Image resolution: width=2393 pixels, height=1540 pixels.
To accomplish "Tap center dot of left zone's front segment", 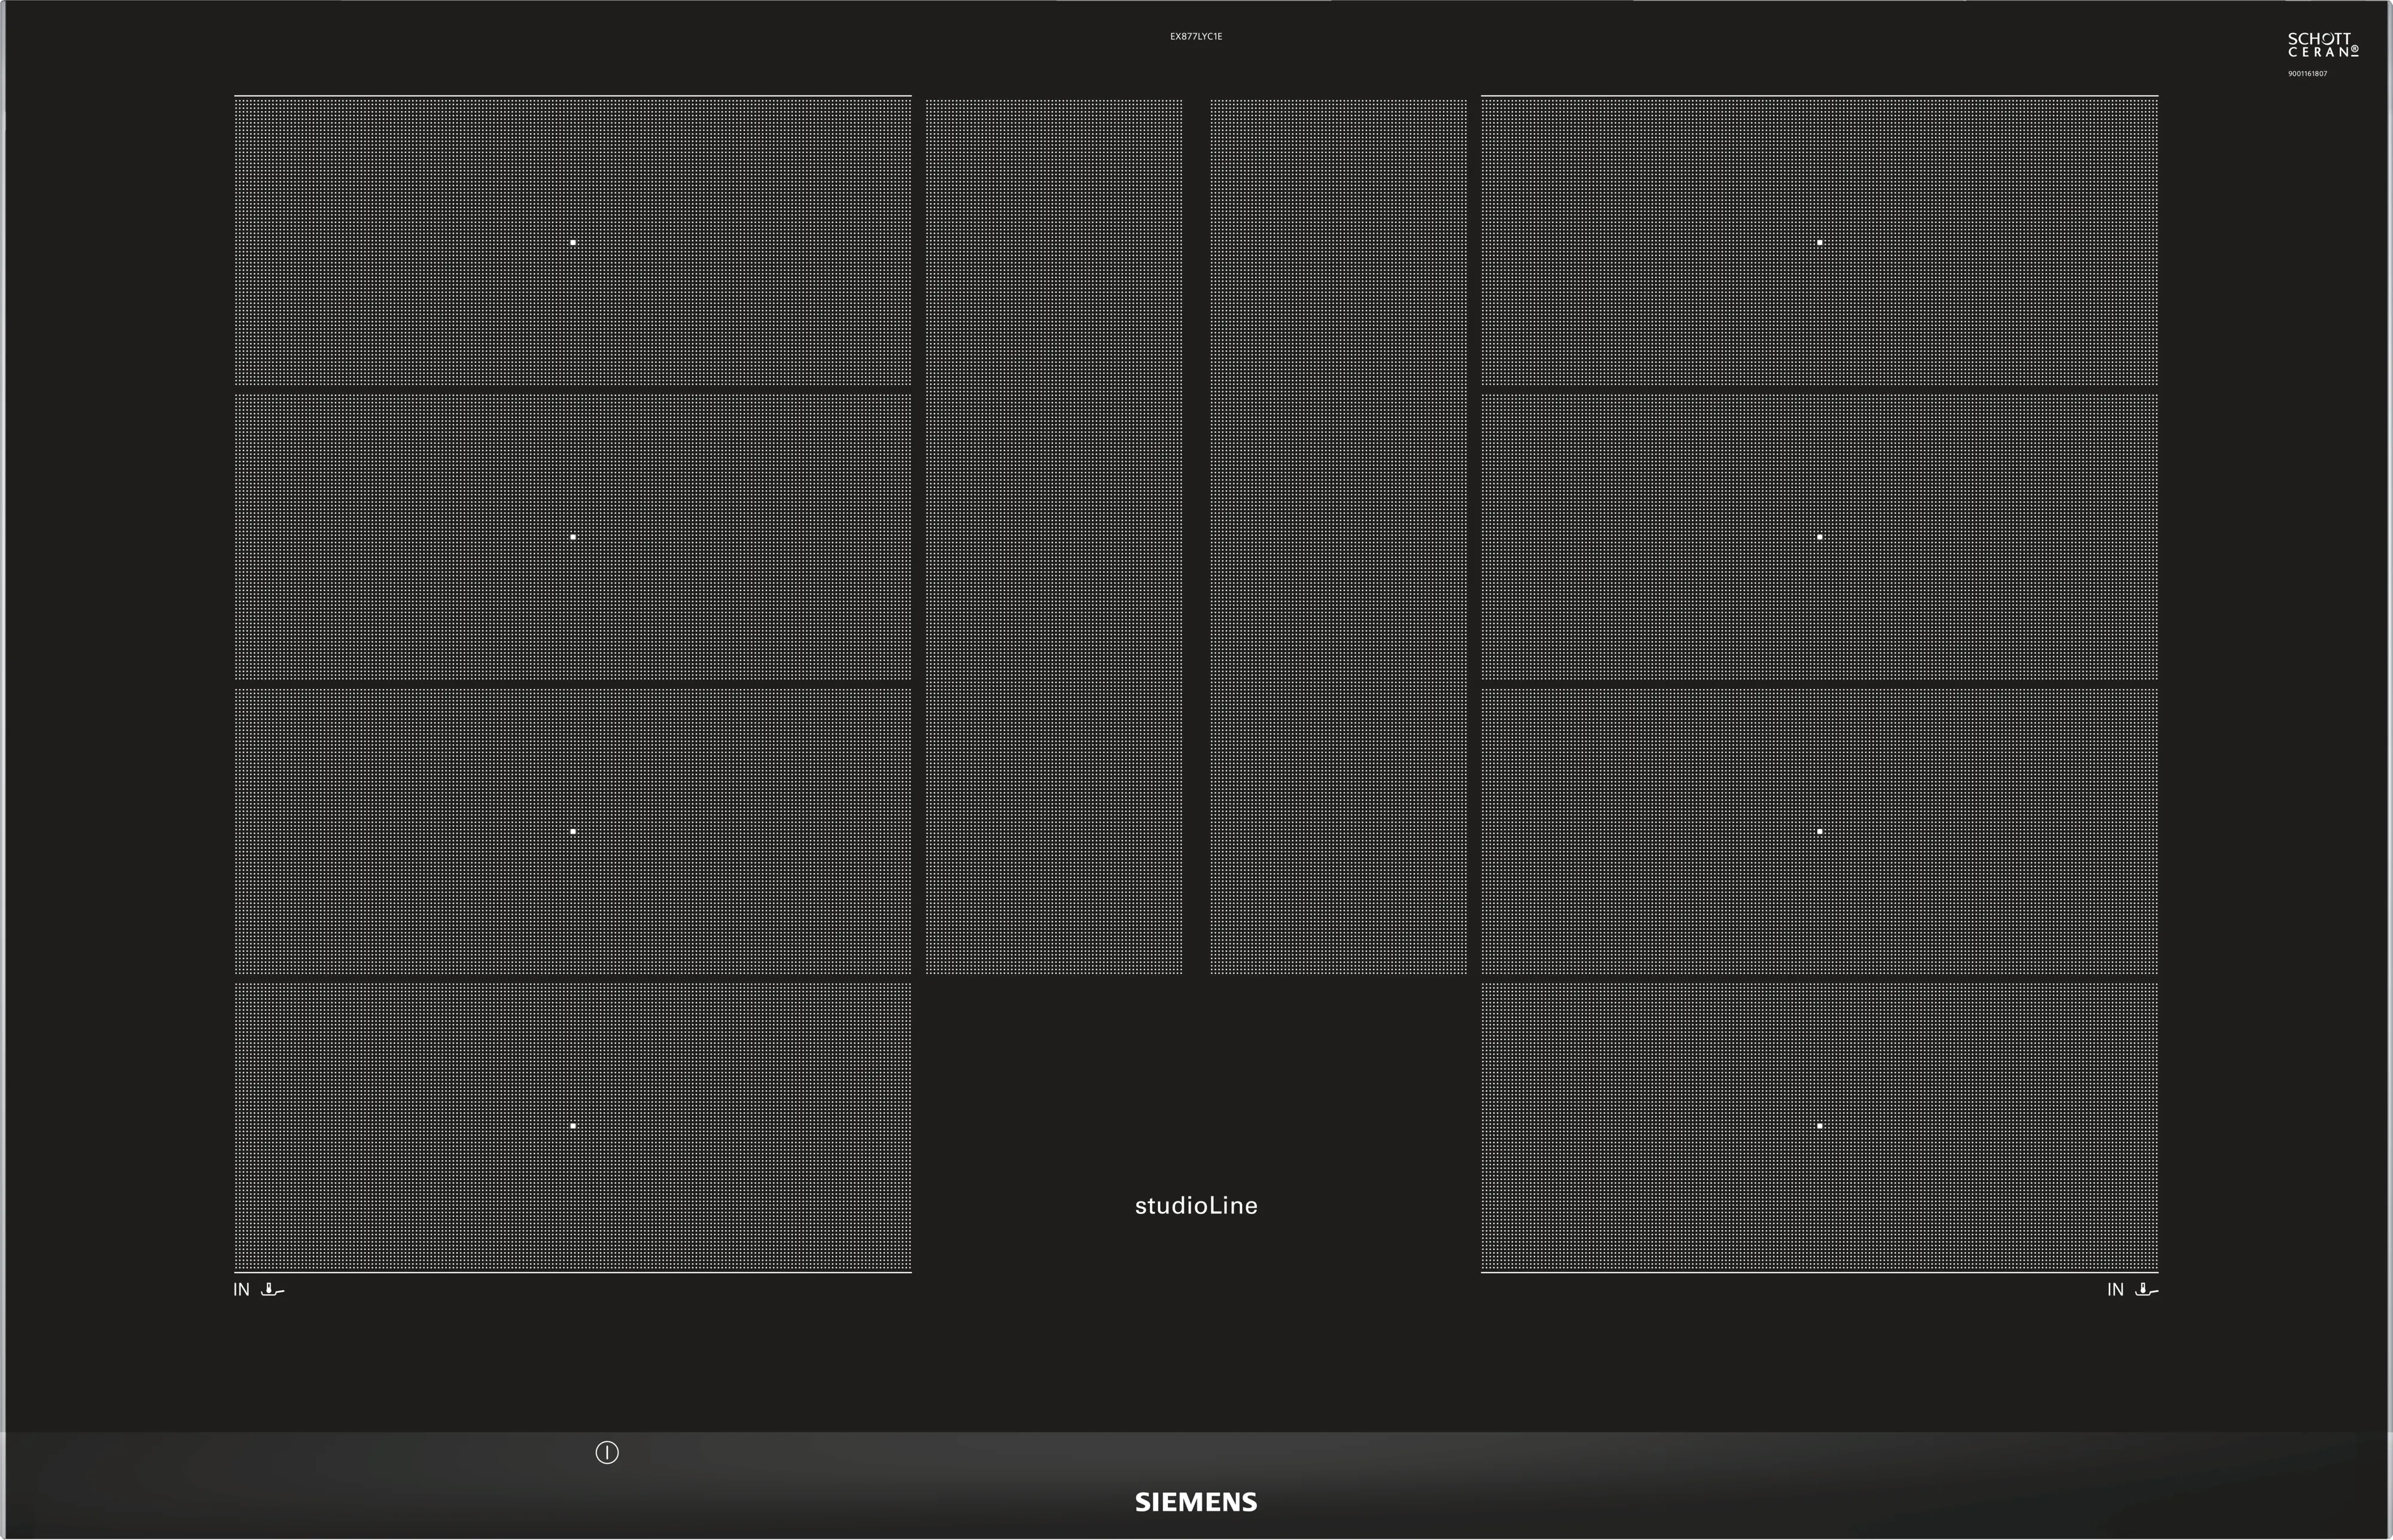I will [x=573, y=1126].
